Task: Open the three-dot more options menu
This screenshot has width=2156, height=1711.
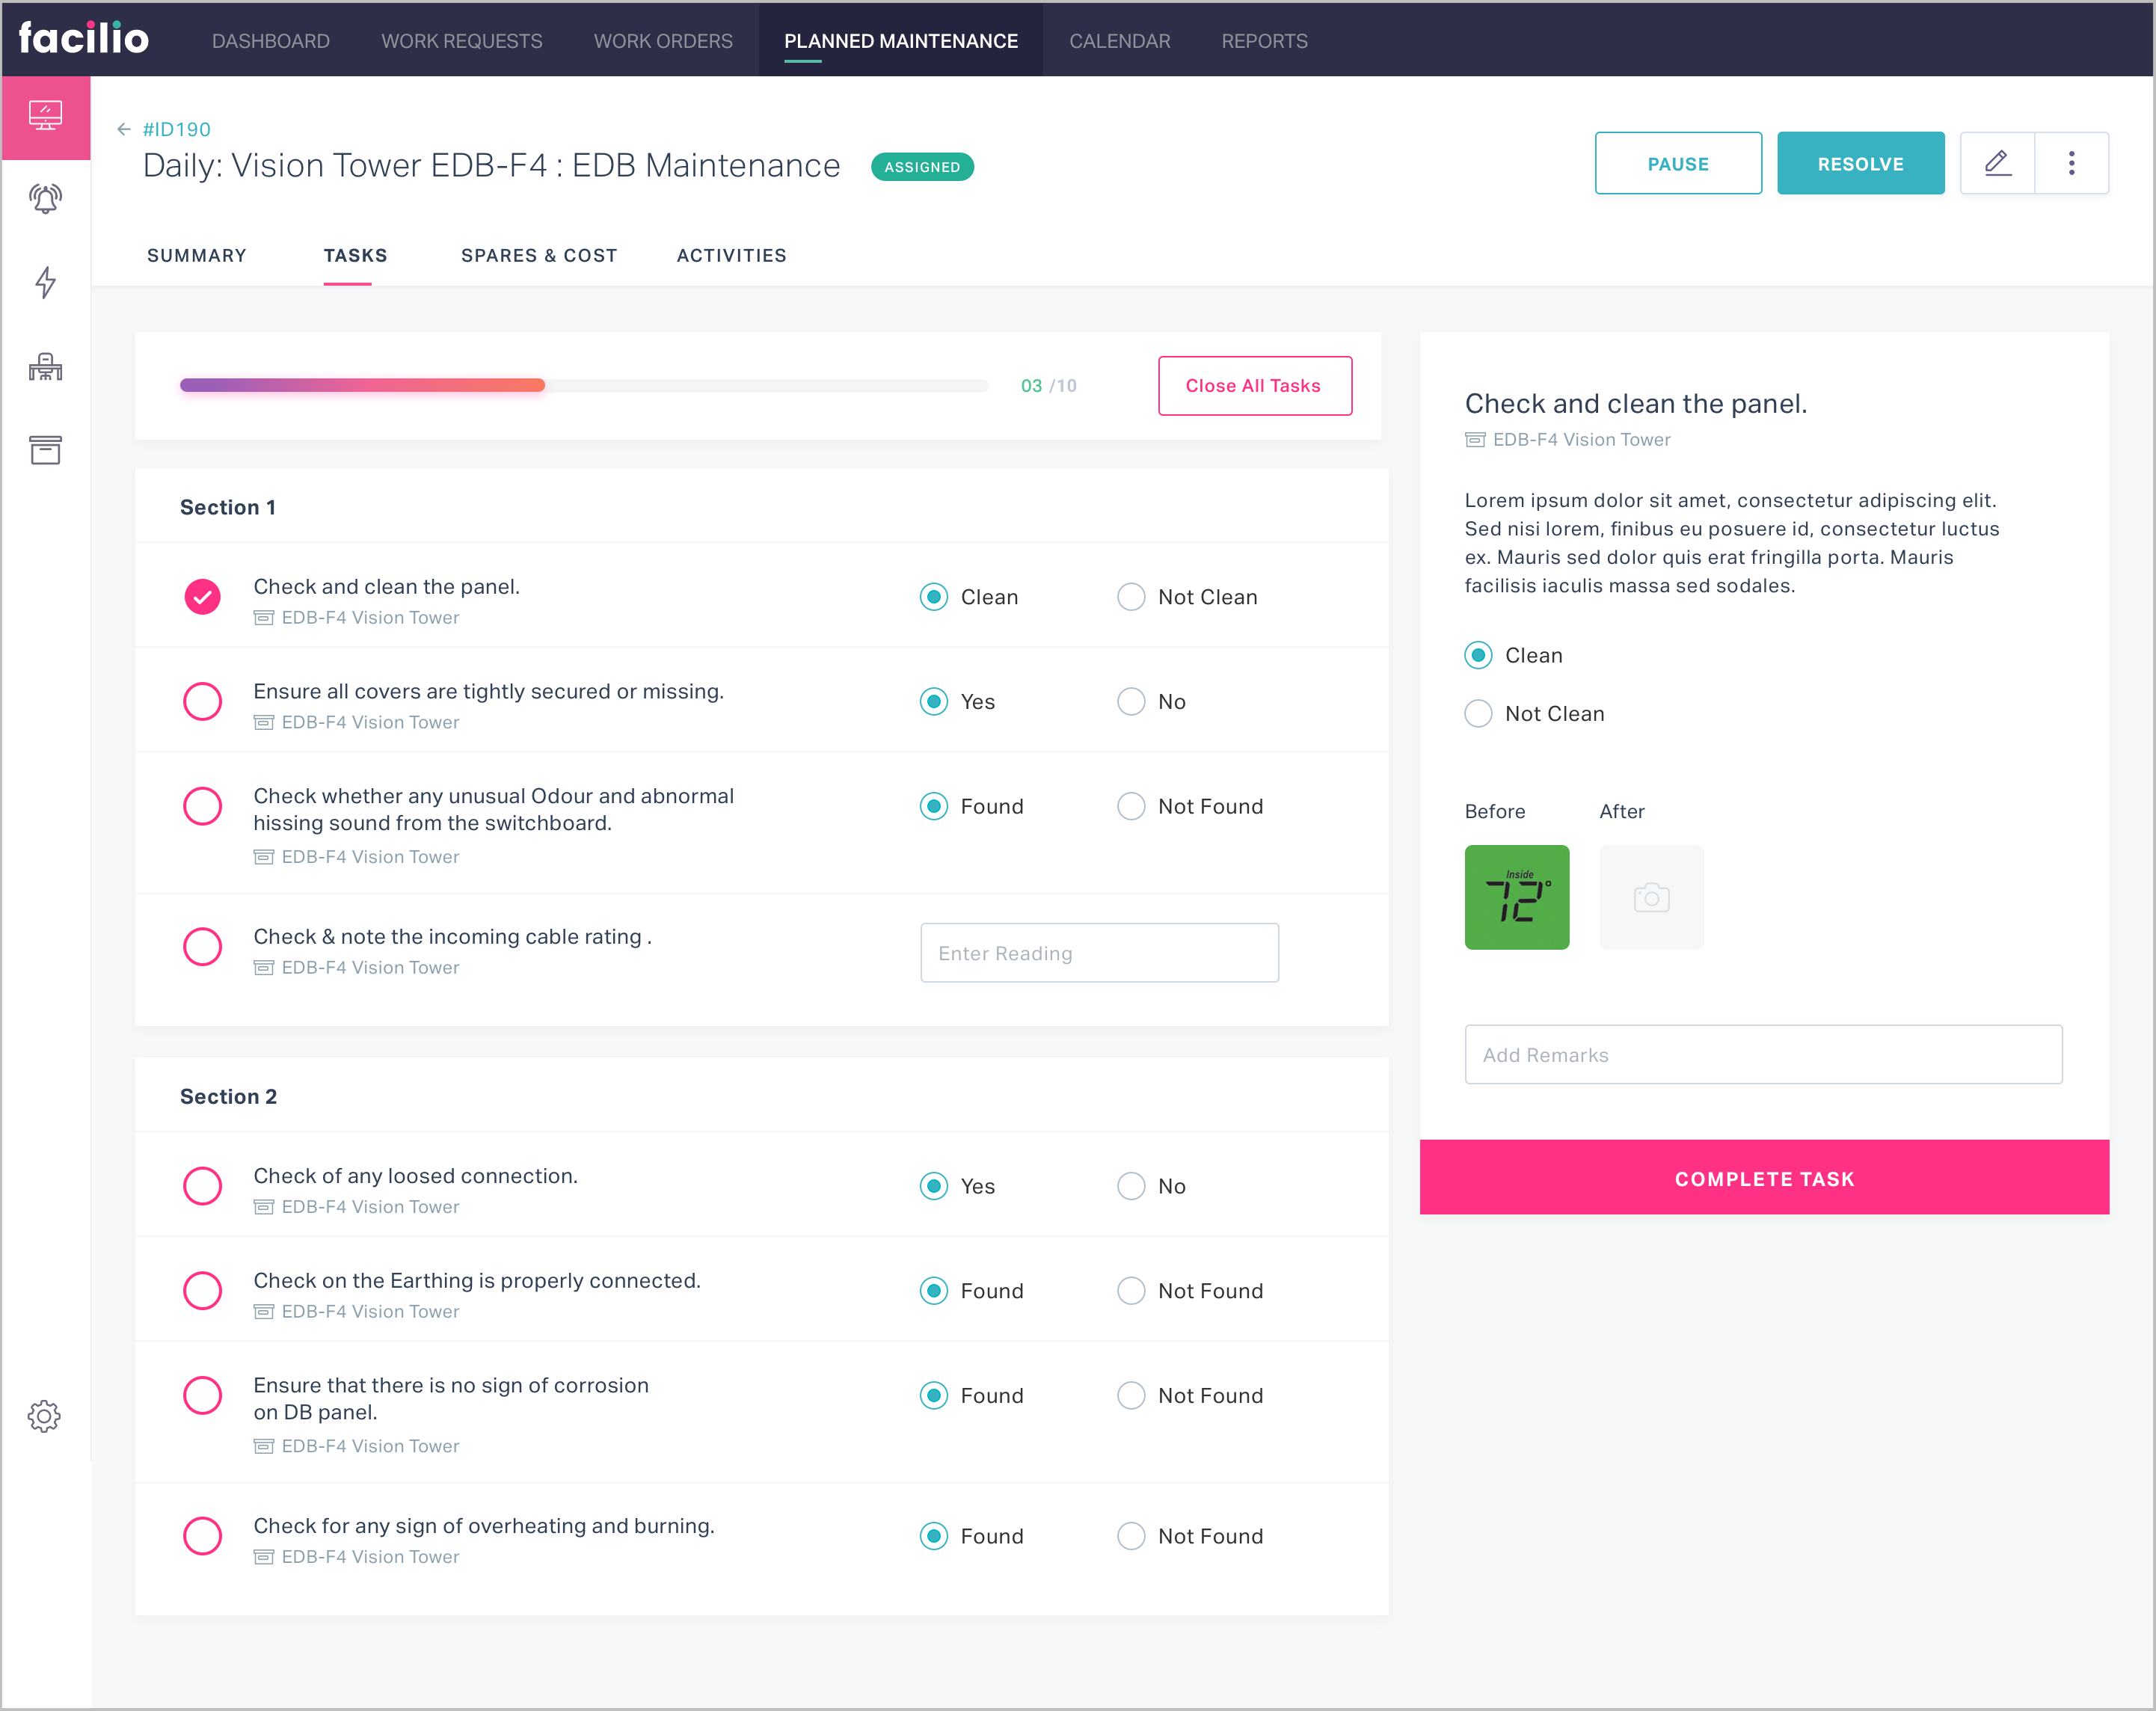Action: pyautogui.click(x=2071, y=163)
